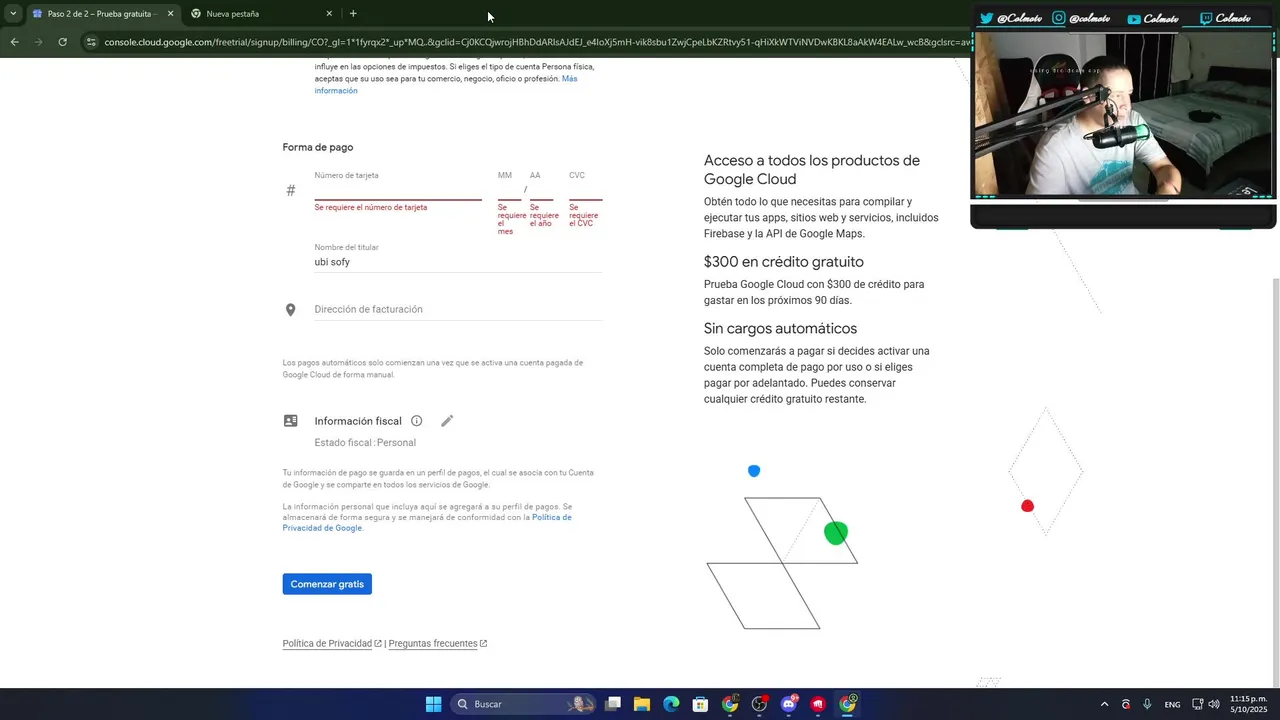Screen dimensions: 1280x720
Task: Click the card number input field
Action: click(x=398, y=190)
